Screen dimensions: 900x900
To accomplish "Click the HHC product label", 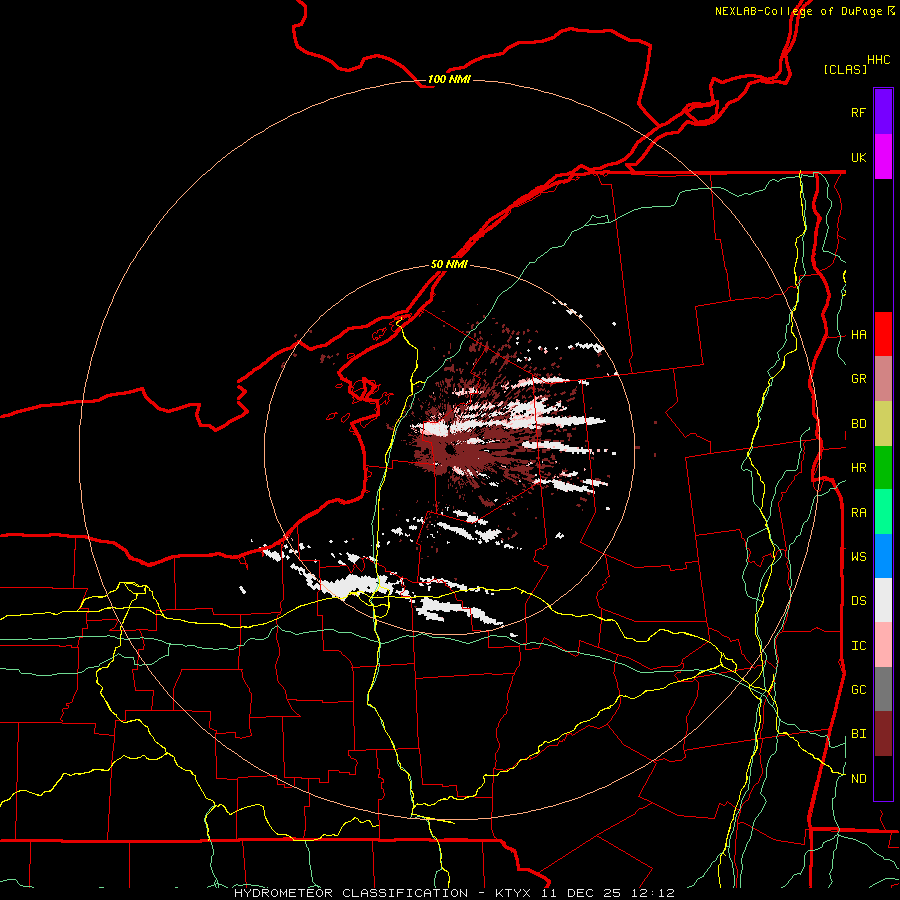I will tap(878, 60).
